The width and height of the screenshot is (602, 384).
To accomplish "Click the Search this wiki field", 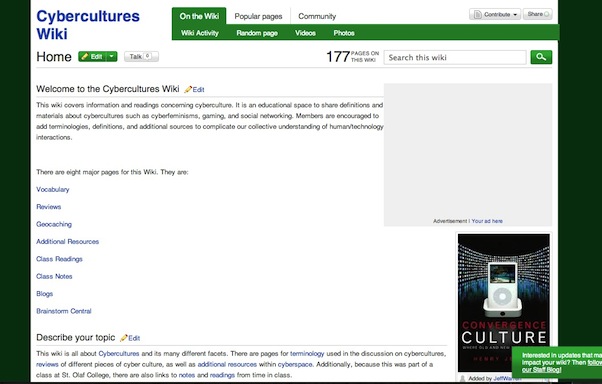I will pyautogui.click(x=455, y=58).
